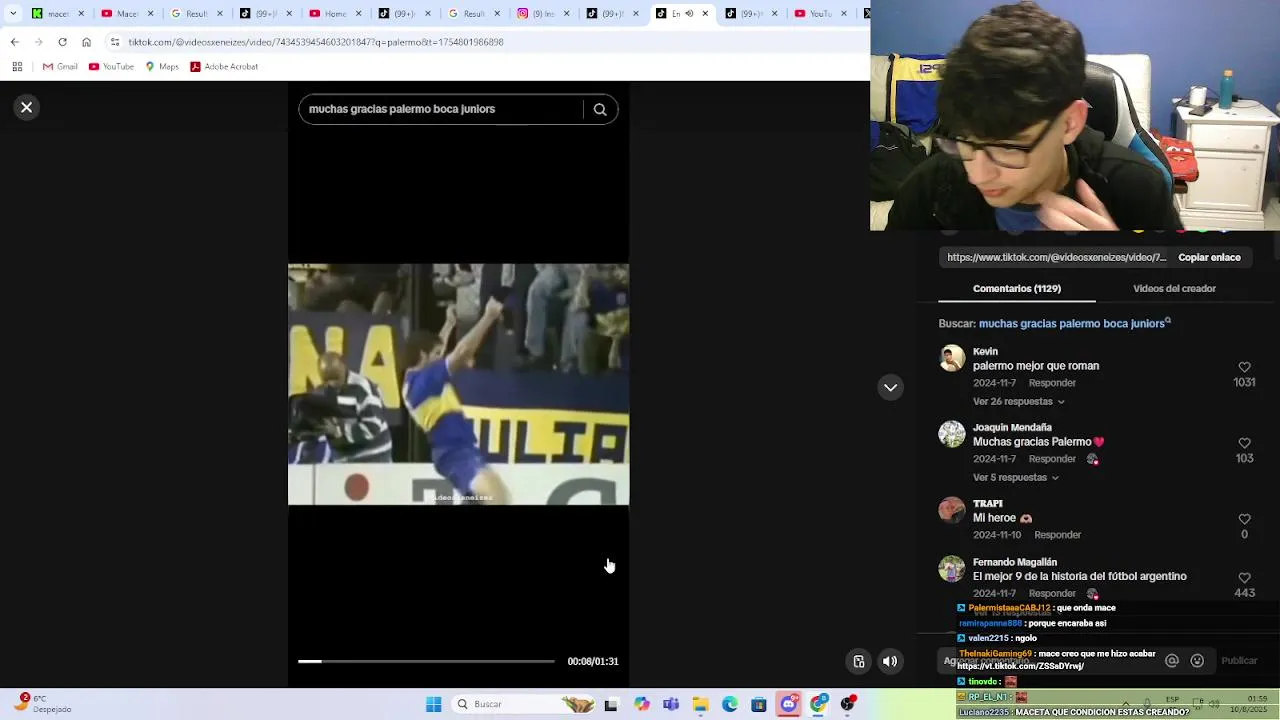
Task: Copy the video link with Copiar enlace
Action: coord(1209,257)
